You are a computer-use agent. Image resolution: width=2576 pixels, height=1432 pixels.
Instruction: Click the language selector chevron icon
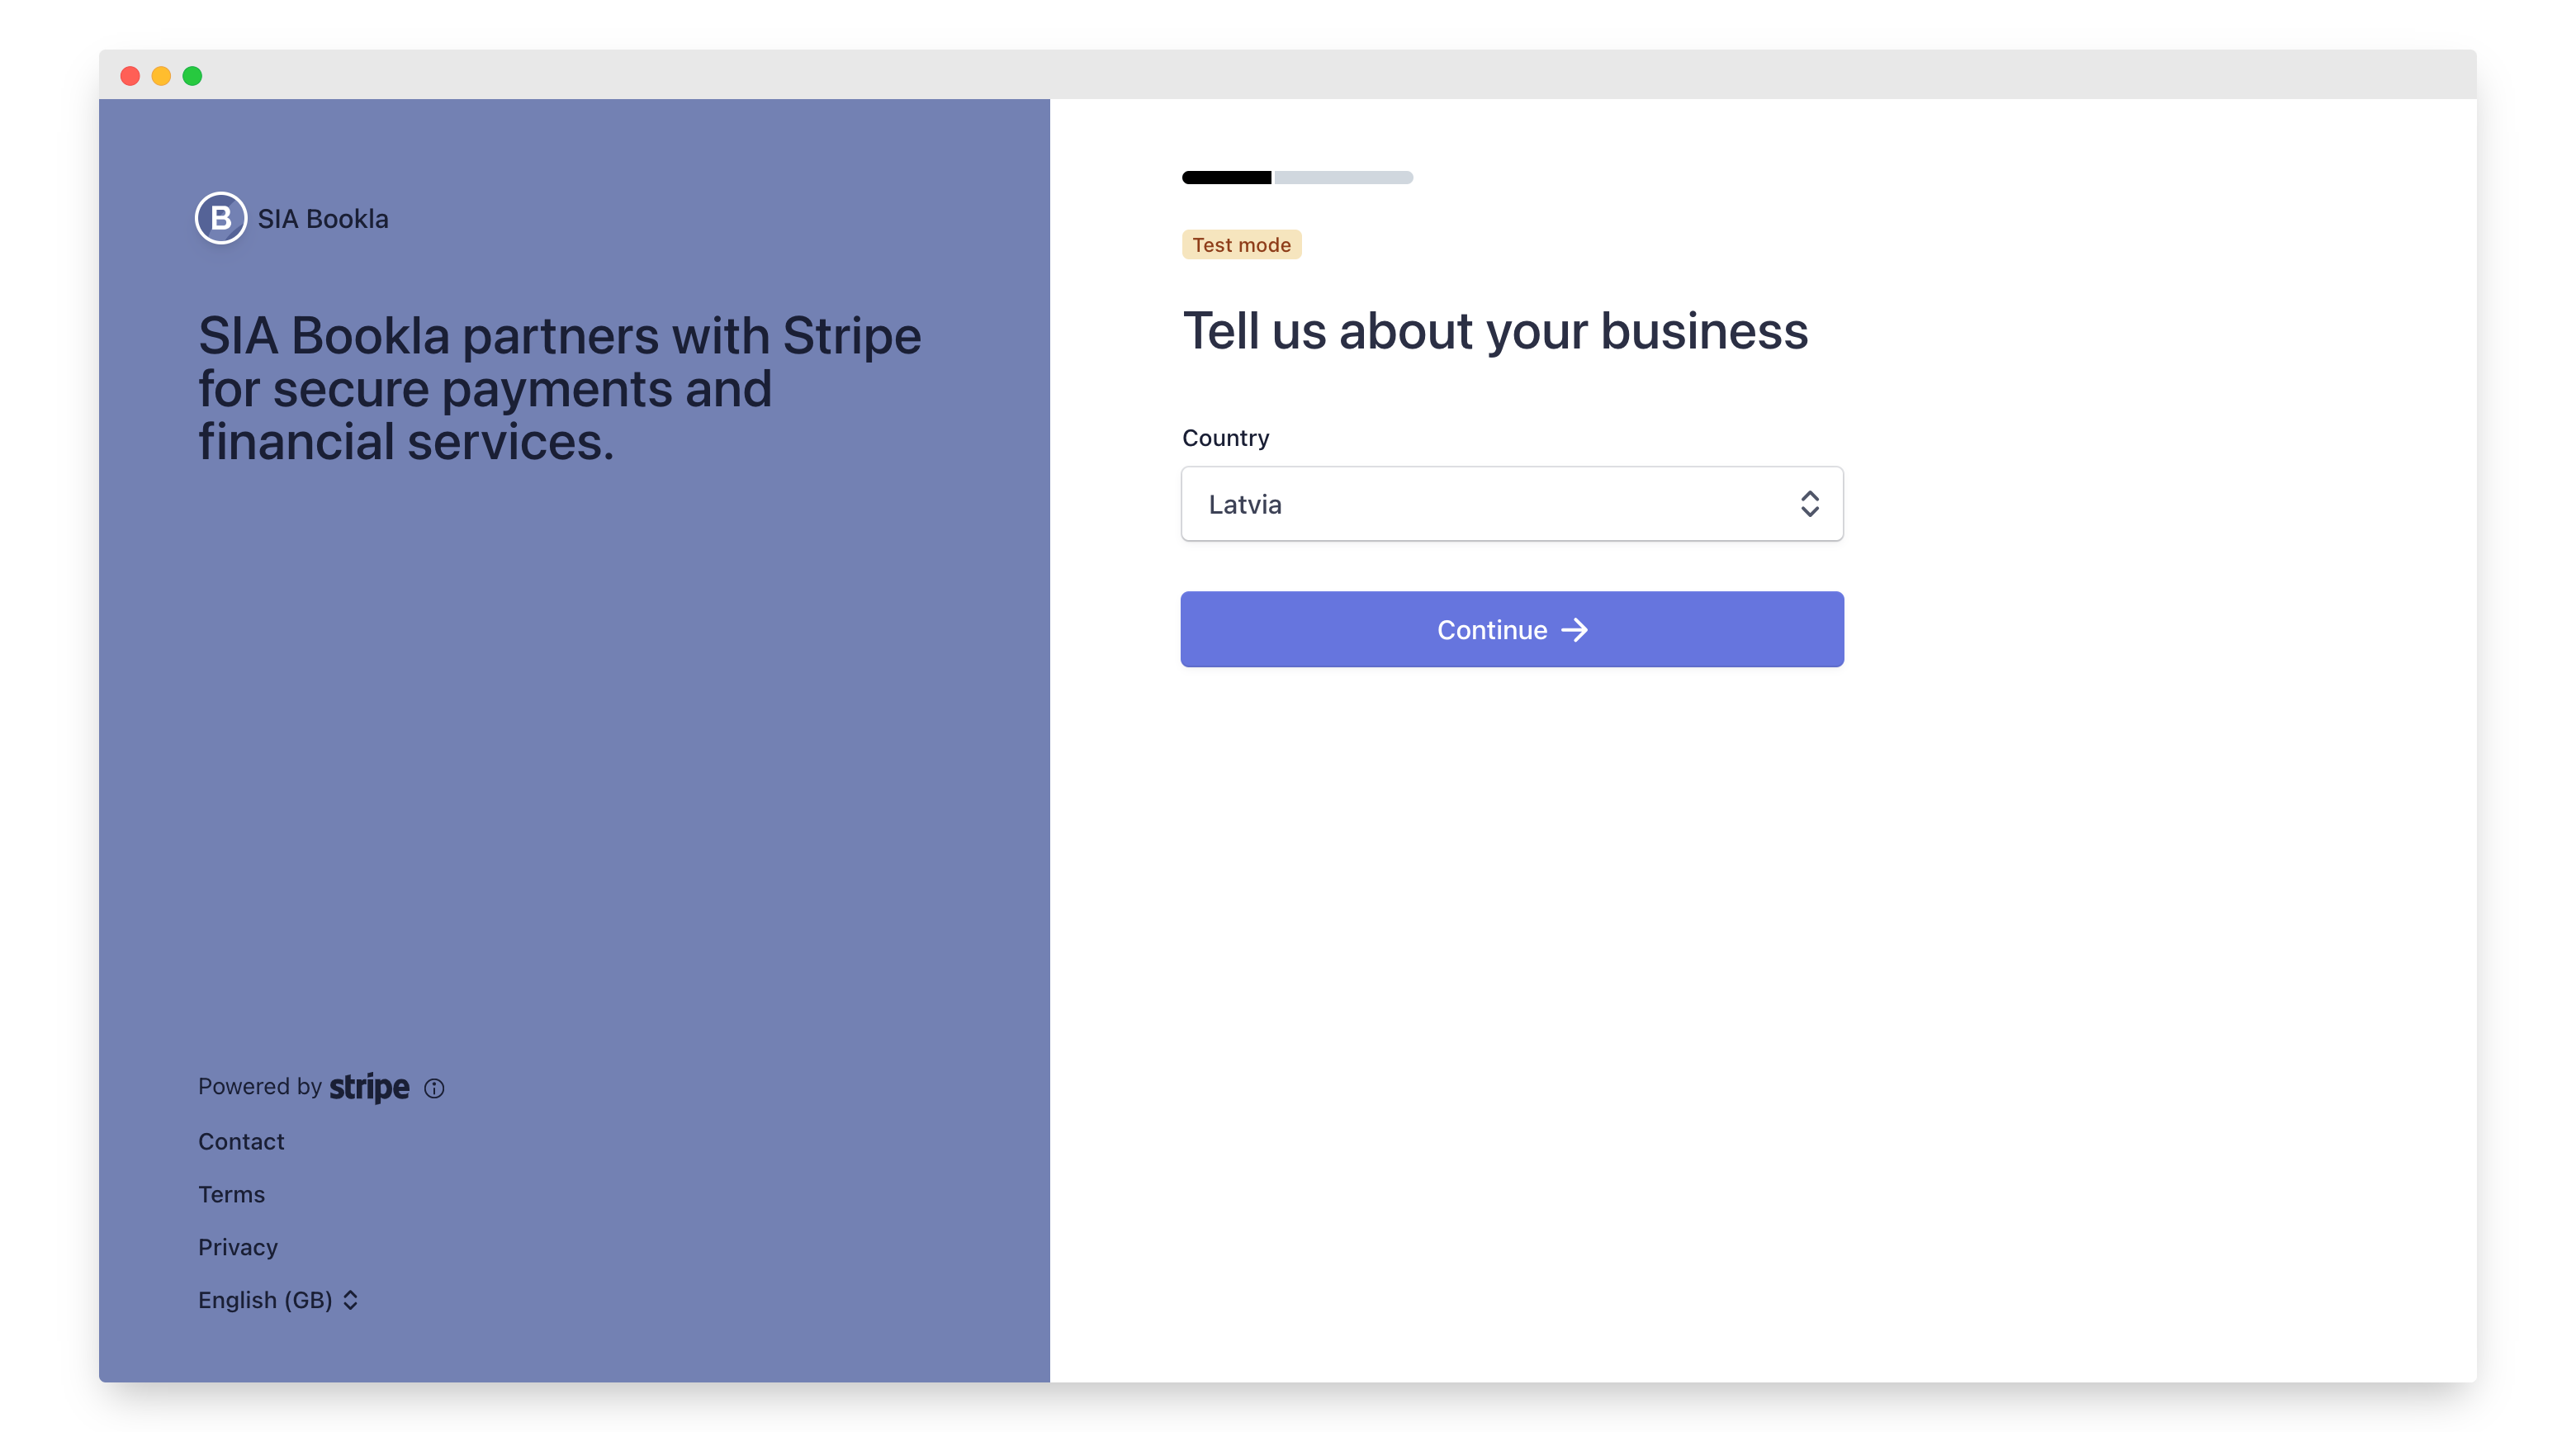click(350, 1300)
